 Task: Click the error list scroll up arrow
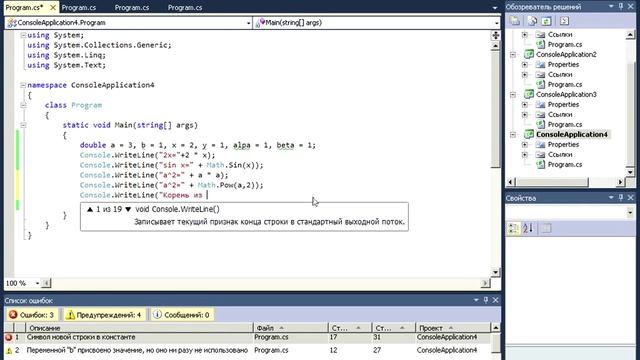[495, 328]
